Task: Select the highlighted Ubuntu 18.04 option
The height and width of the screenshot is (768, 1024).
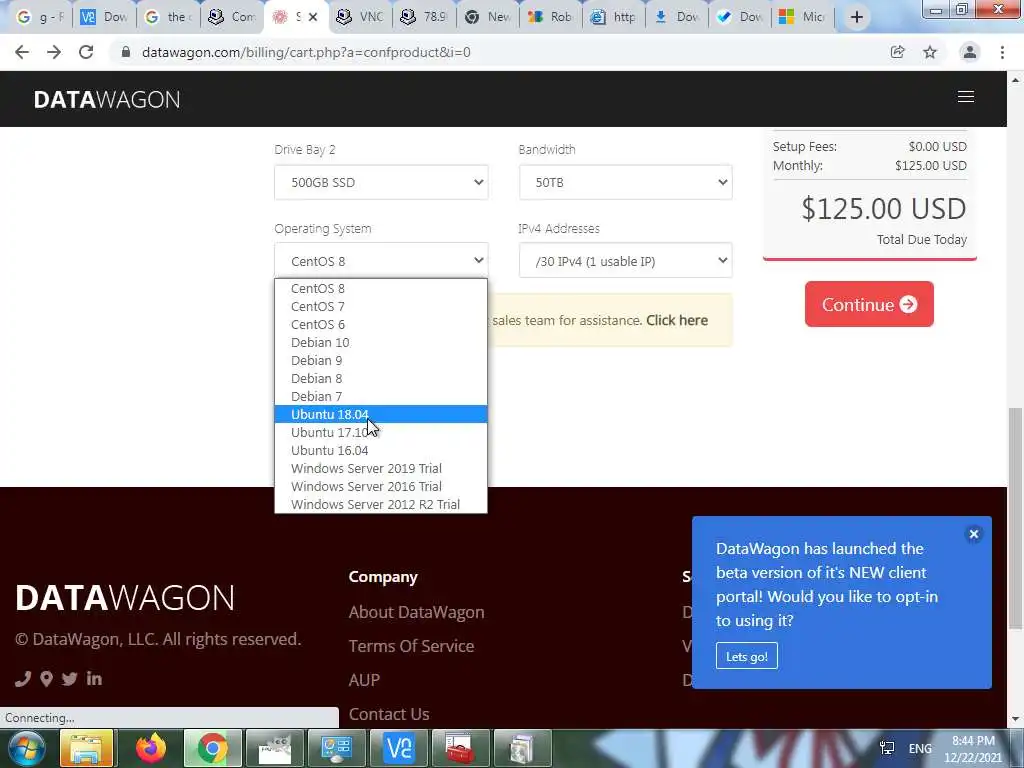Action: click(381, 414)
